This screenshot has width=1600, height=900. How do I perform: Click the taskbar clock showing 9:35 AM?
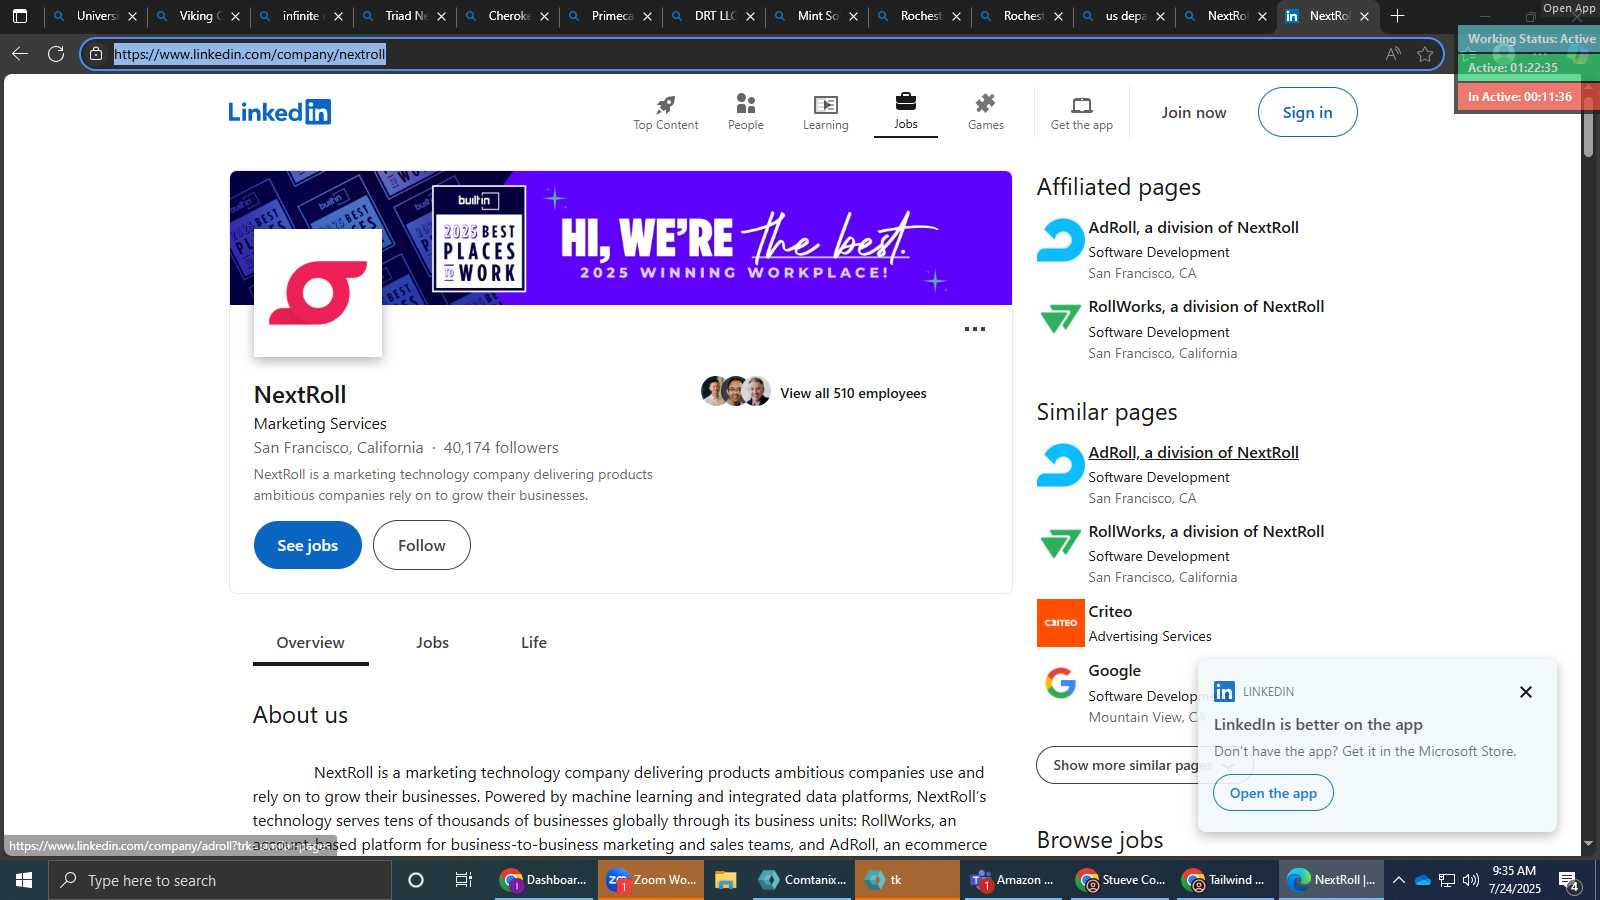1514,880
